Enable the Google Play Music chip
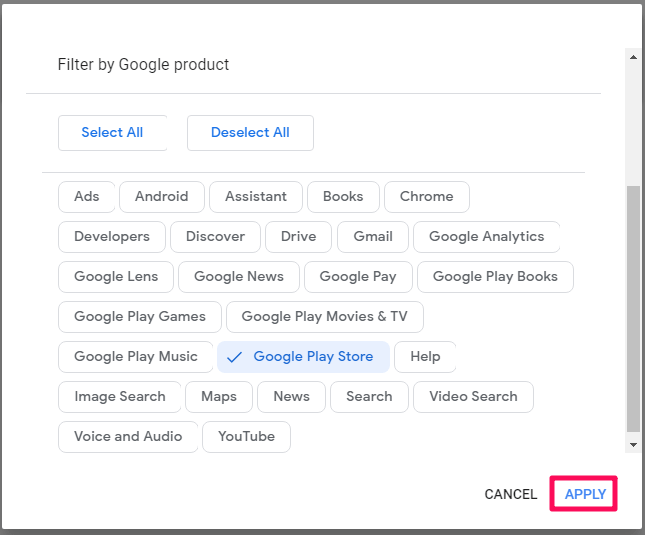This screenshot has width=645, height=535. 135,357
